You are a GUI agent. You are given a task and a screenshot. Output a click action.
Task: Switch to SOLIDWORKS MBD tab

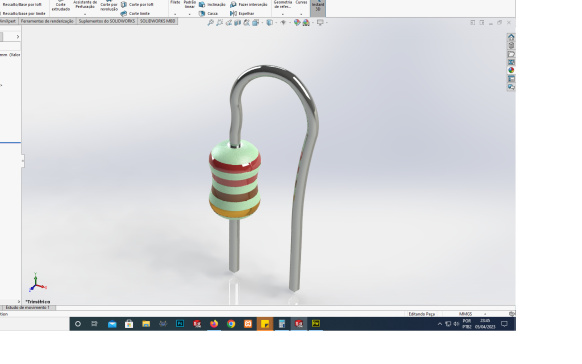(157, 21)
